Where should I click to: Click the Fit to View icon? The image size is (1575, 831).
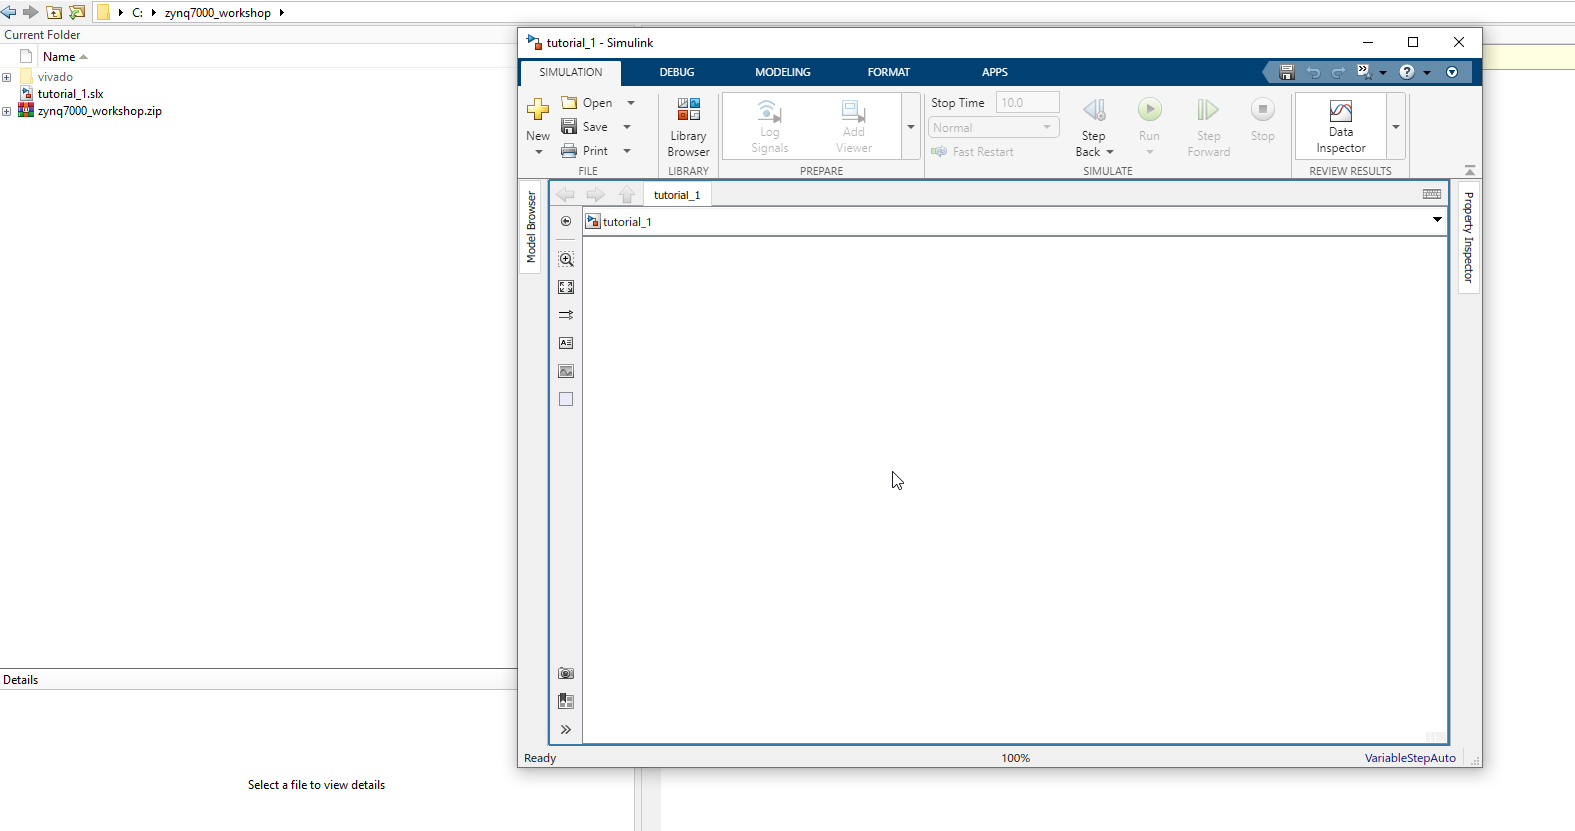coord(566,287)
